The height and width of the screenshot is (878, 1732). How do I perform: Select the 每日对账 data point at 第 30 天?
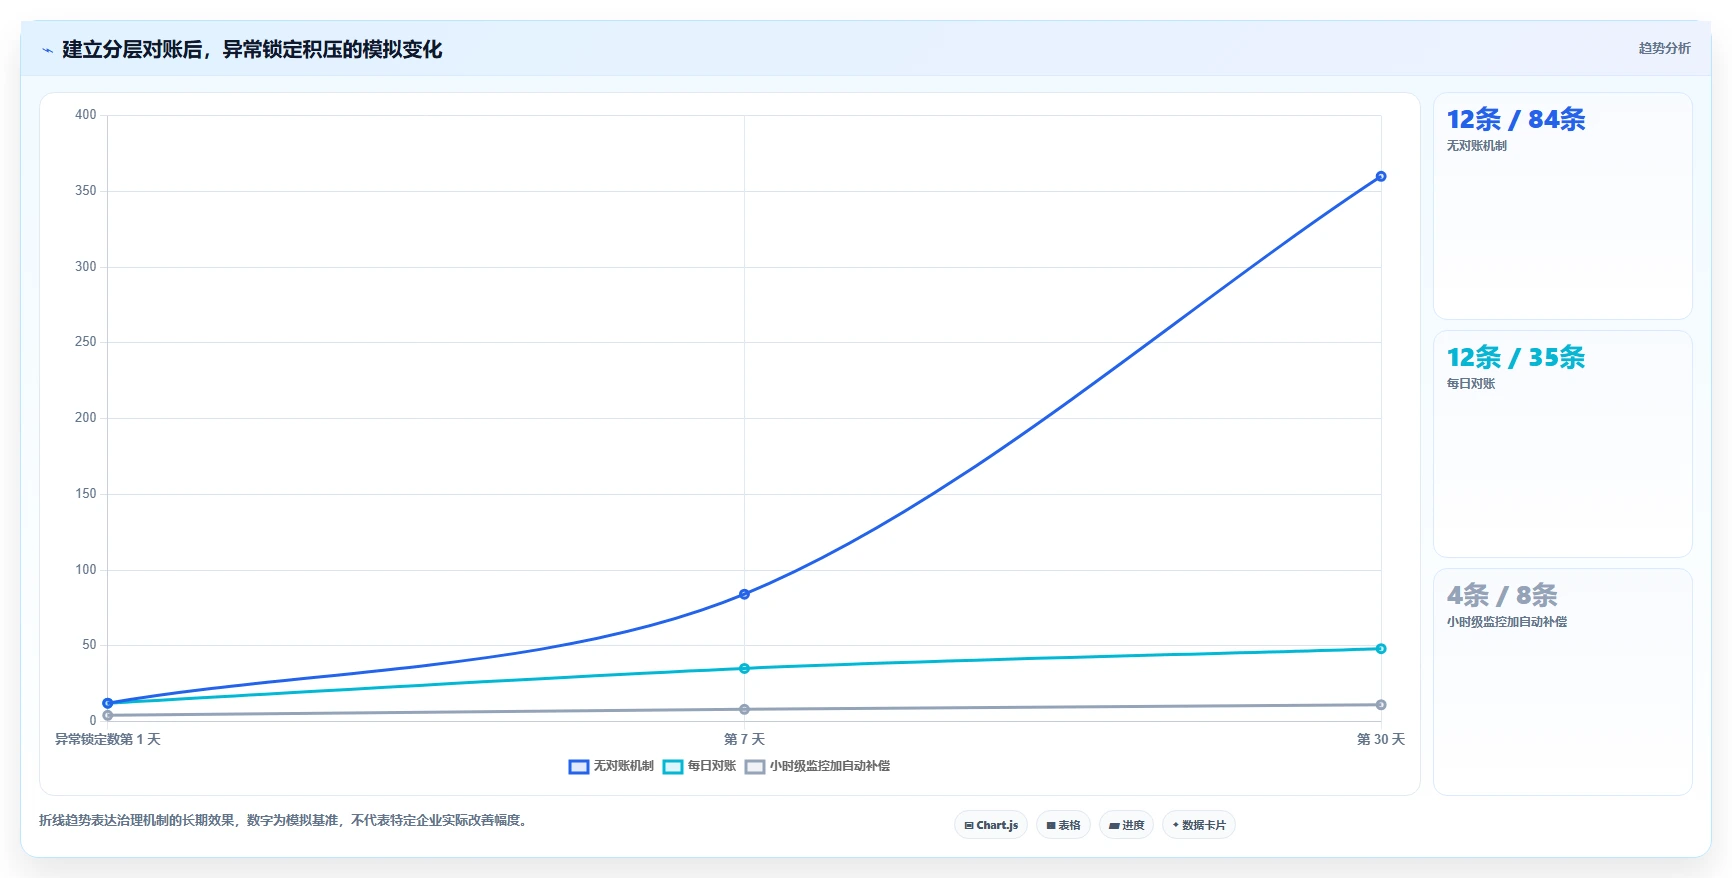1381,649
